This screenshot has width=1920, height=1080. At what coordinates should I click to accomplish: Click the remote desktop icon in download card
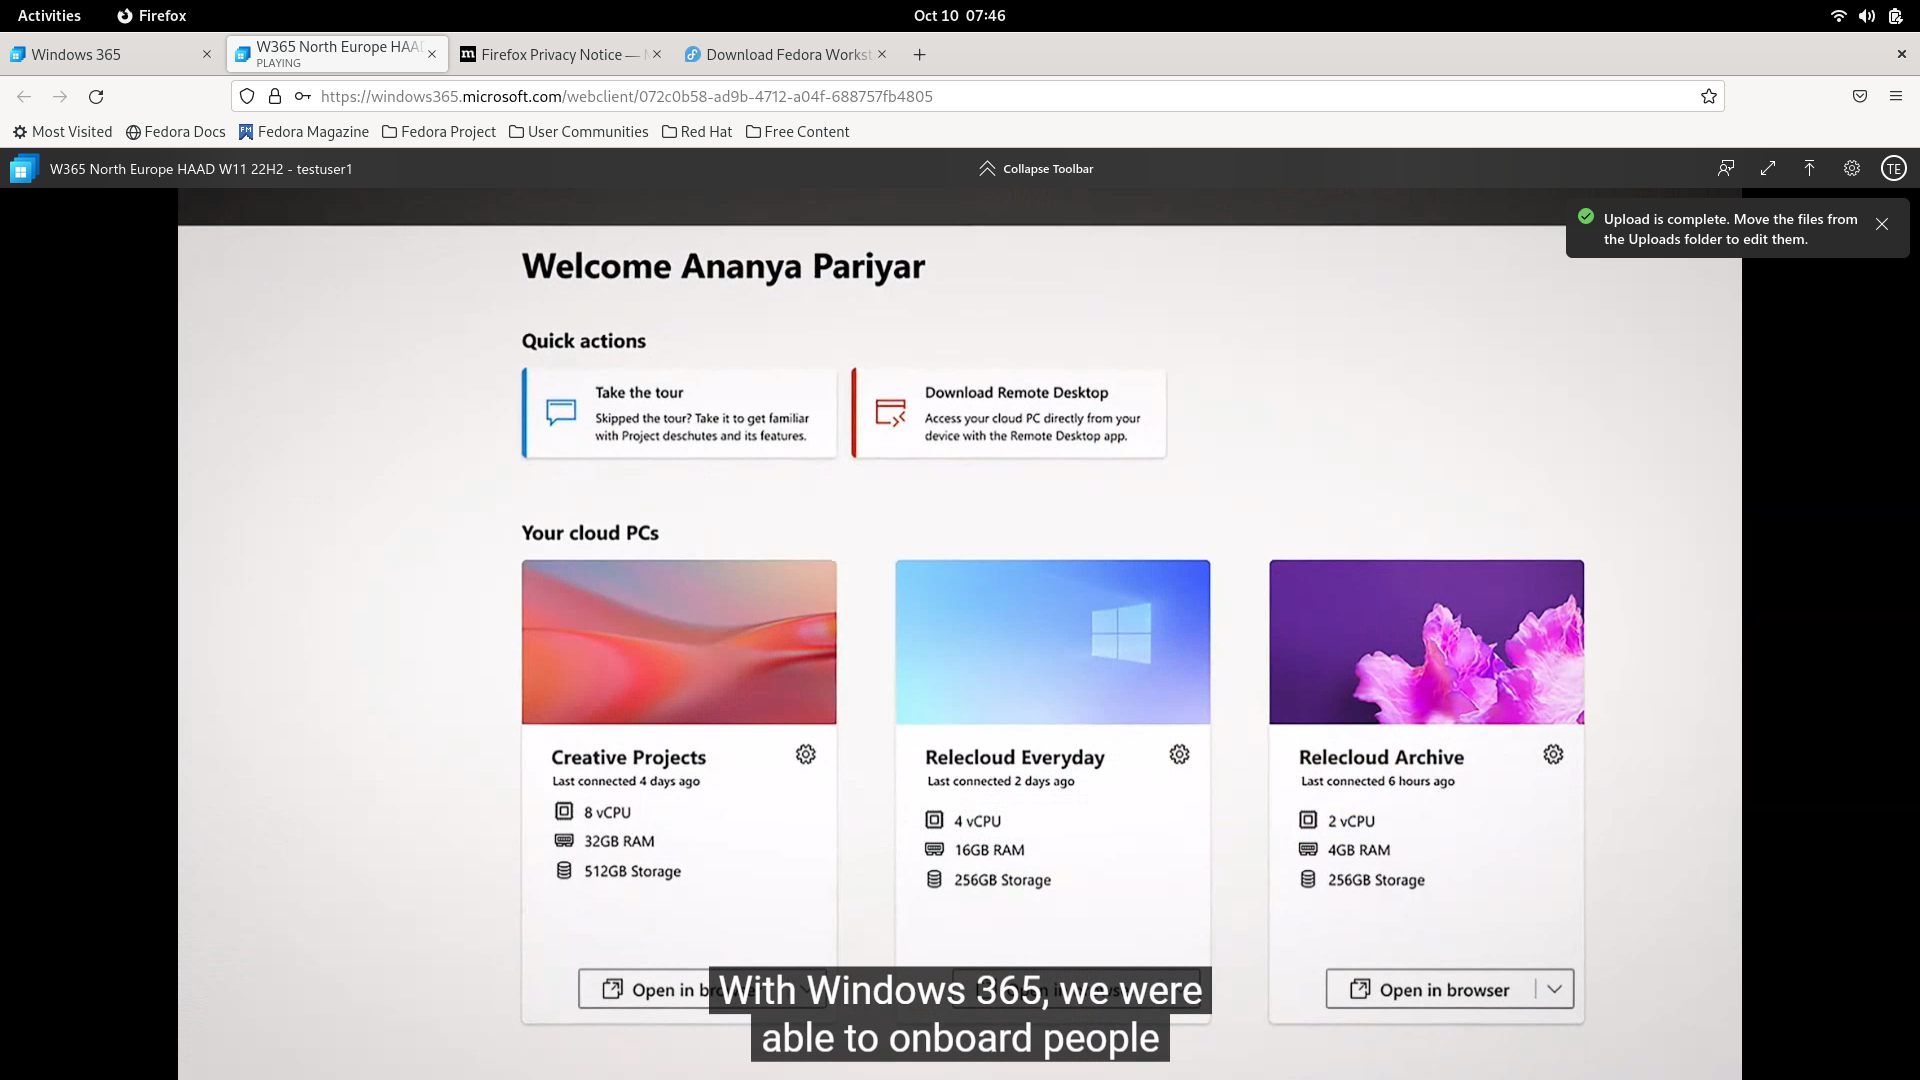(x=890, y=412)
